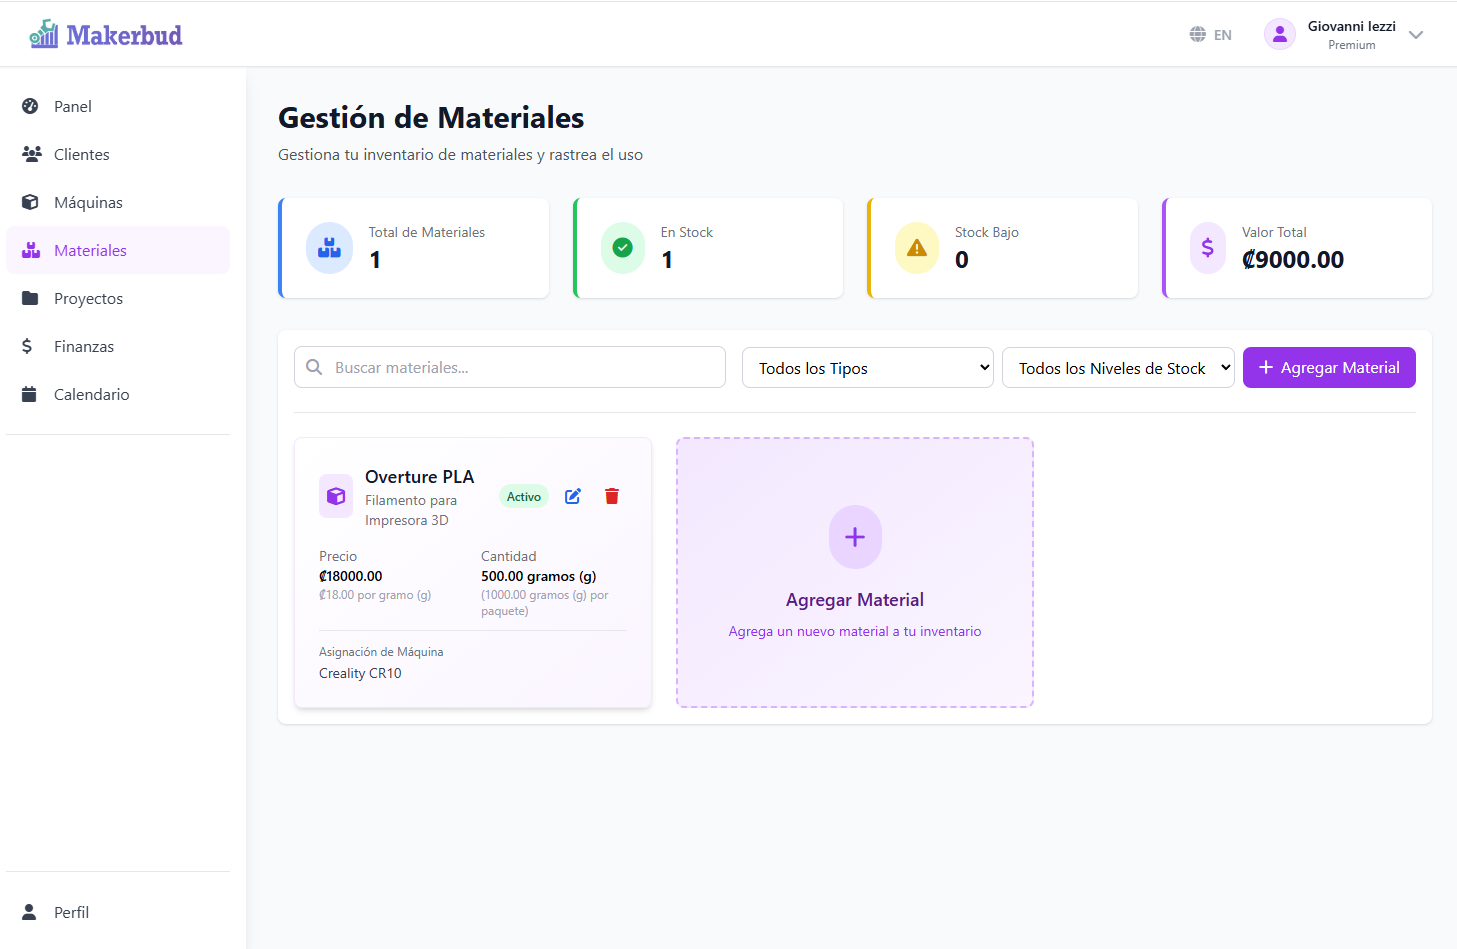The width and height of the screenshot is (1457, 949).
Task: Click the search magnifier in the materials search bar
Action: click(x=313, y=367)
